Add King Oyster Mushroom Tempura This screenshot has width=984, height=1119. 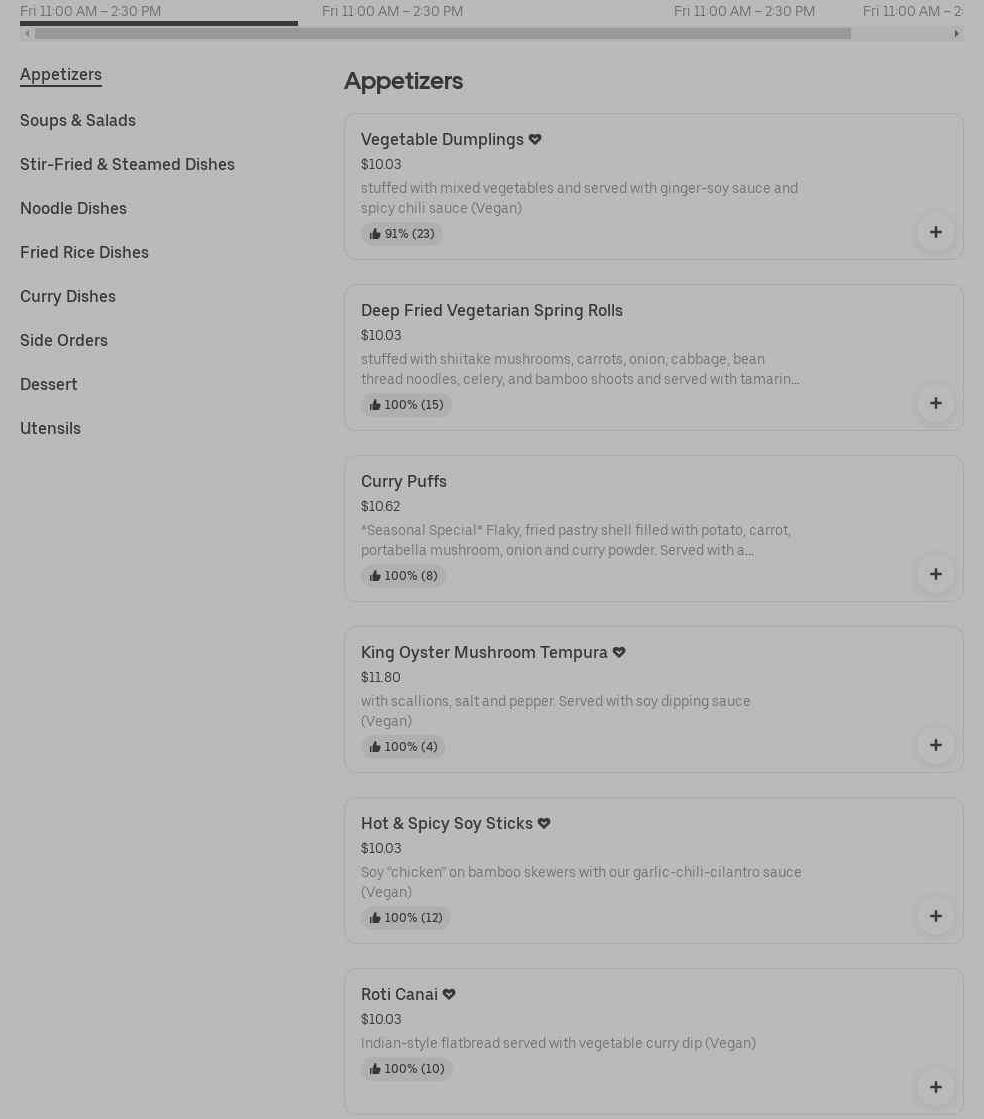coord(935,745)
